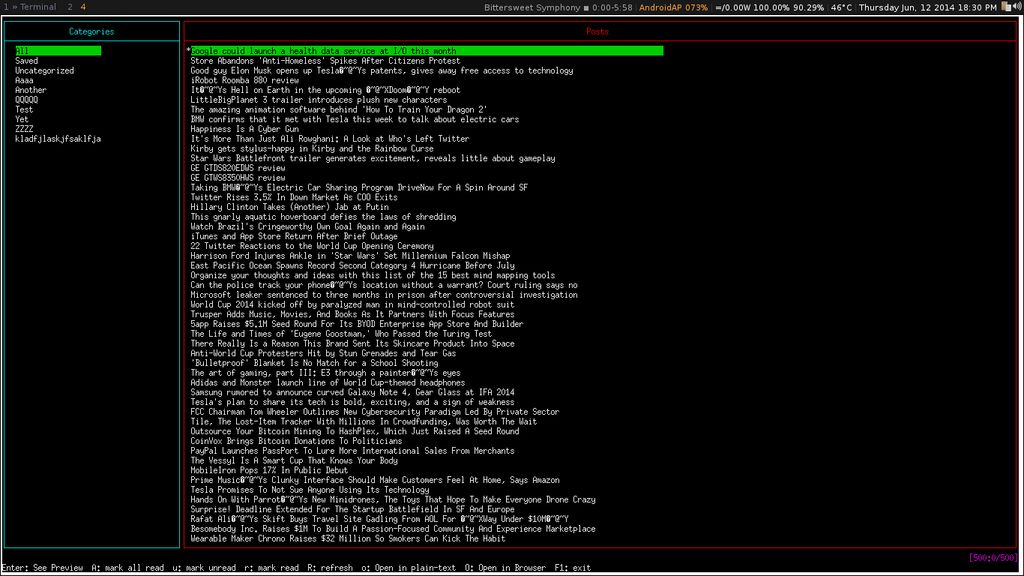
Task: Select post 'Trusper Adds Music, Movies, And Books'
Action: click(352, 315)
